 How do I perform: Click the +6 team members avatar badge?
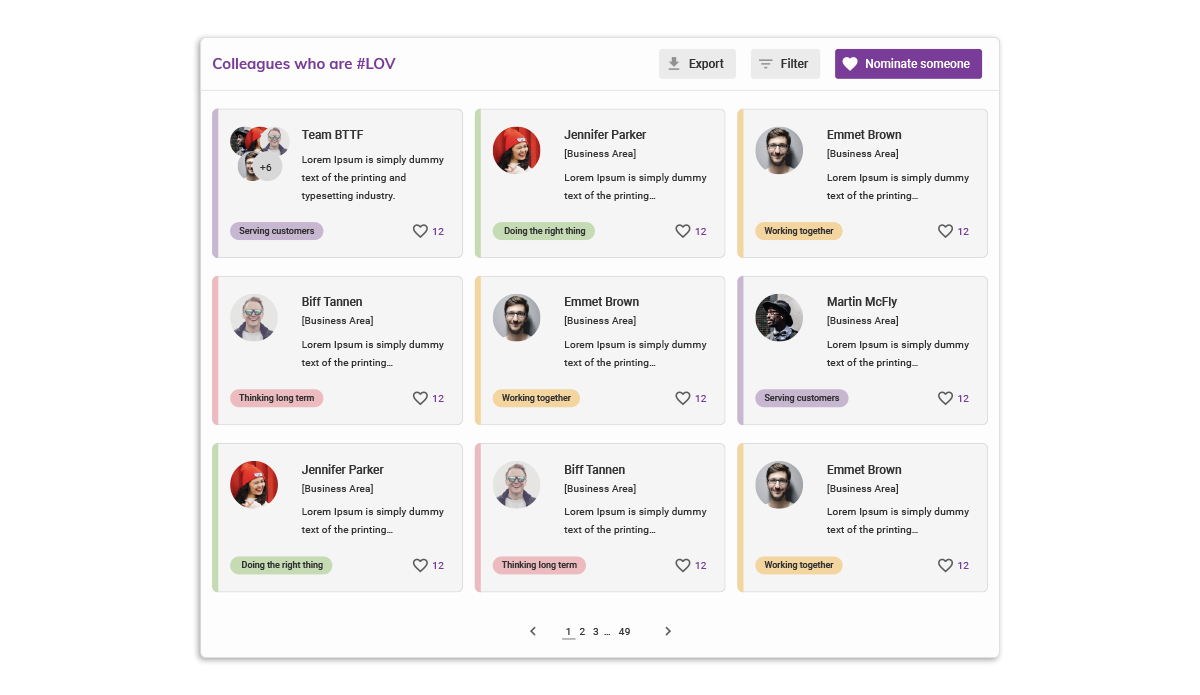[x=265, y=167]
